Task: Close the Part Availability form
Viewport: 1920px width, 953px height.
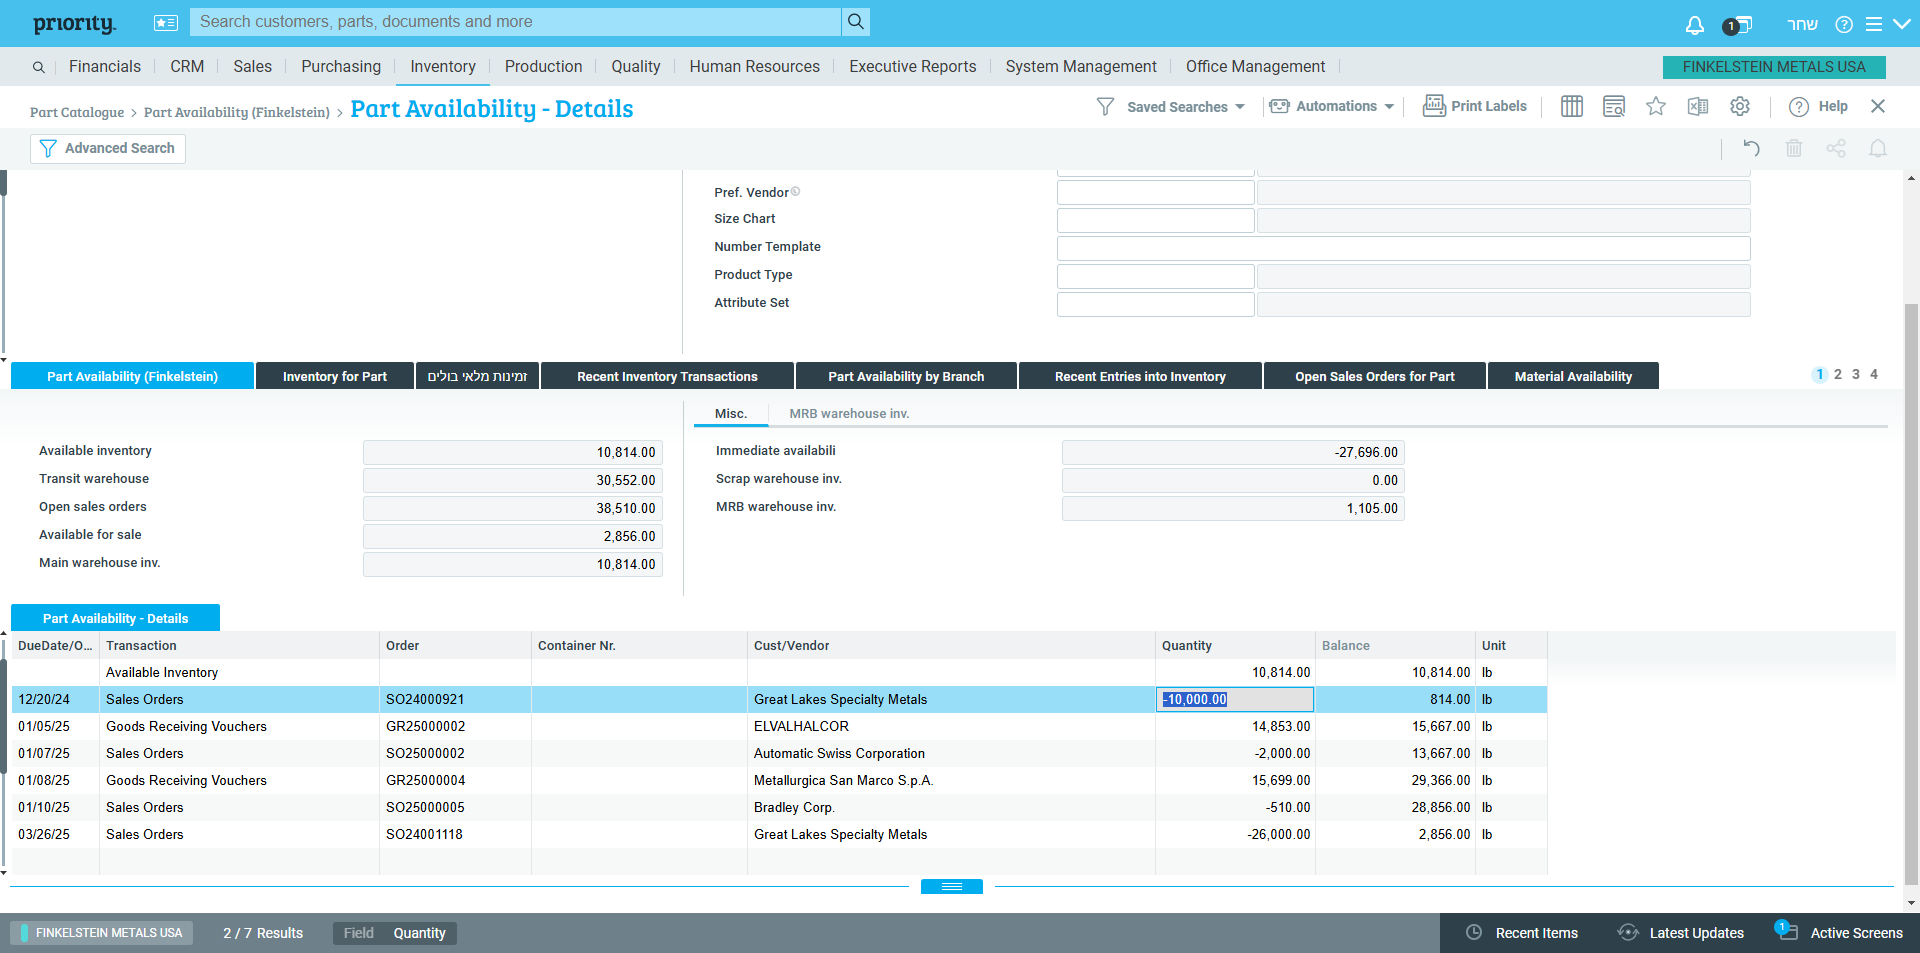Action: click(1878, 106)
